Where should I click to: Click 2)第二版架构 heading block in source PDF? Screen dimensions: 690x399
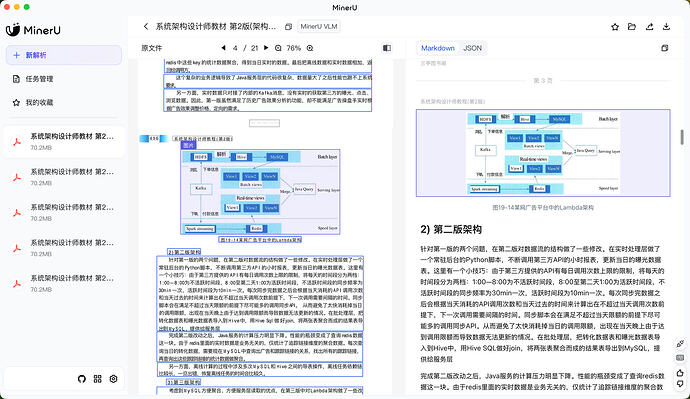[184, 252]
